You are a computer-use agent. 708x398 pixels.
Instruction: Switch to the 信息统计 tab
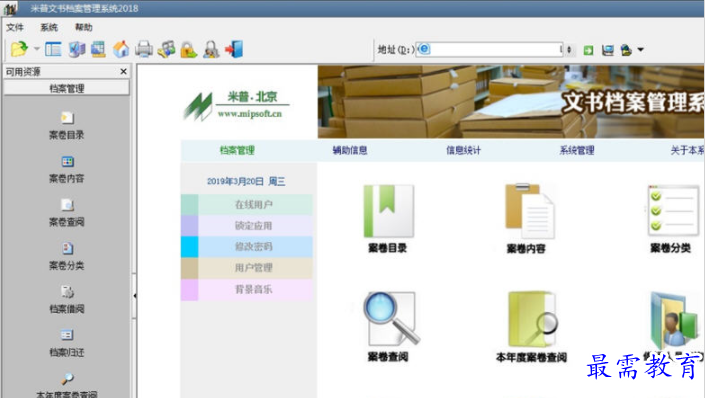coord(463,150)
